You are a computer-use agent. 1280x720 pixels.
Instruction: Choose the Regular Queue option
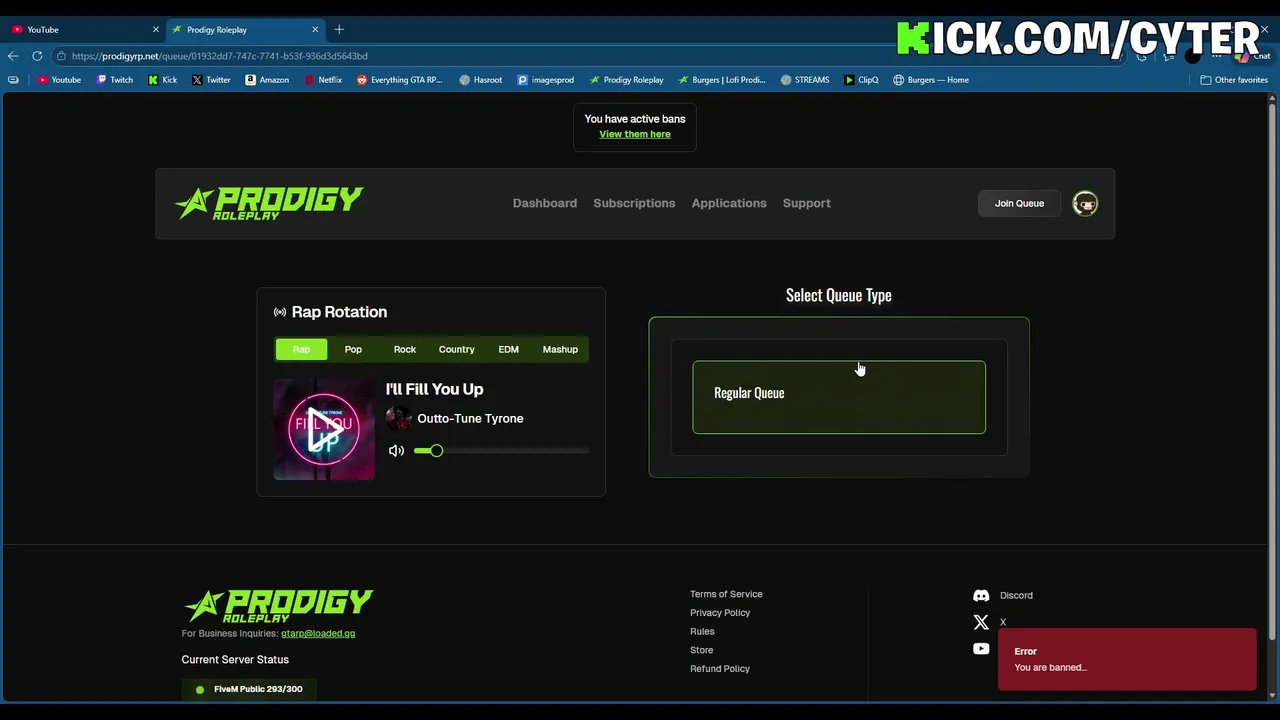839,397
